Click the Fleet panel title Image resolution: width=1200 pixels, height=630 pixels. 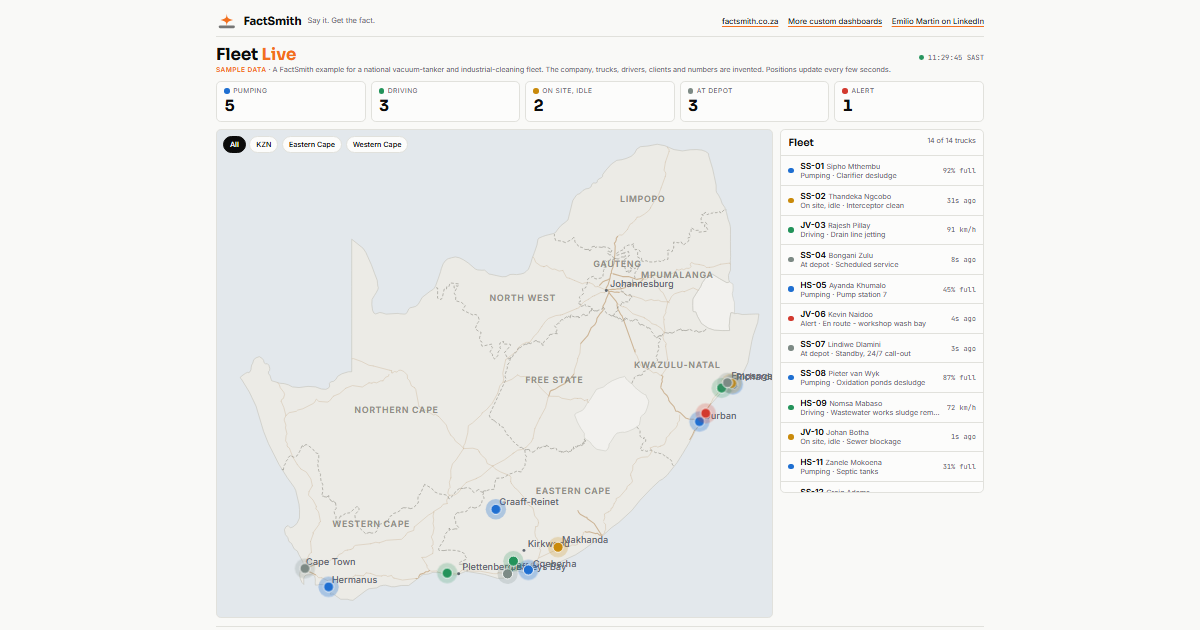[801, 142]
